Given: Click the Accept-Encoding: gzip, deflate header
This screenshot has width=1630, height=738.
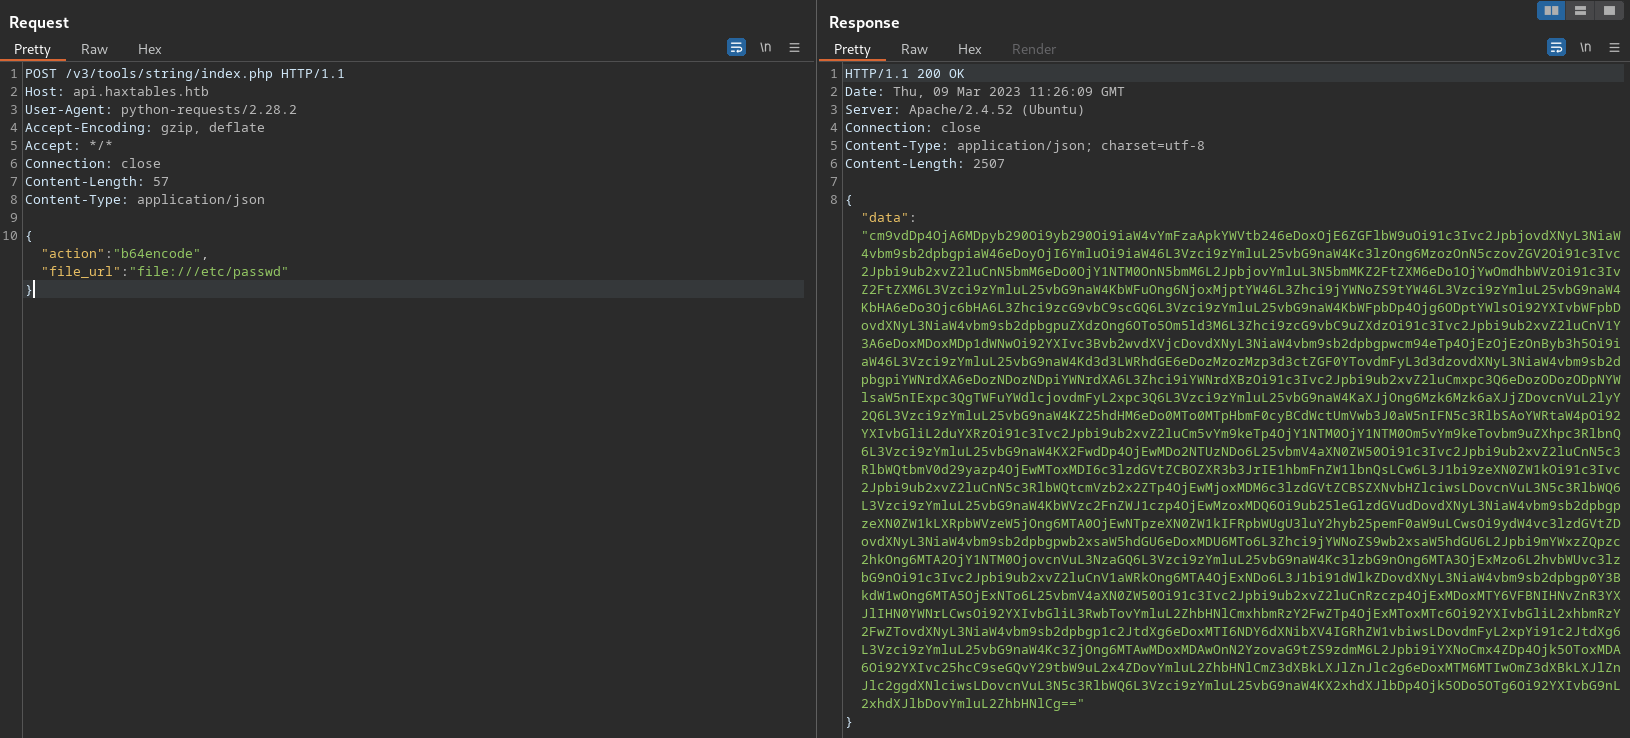Looking at the screenshot, I should point(145,128).
